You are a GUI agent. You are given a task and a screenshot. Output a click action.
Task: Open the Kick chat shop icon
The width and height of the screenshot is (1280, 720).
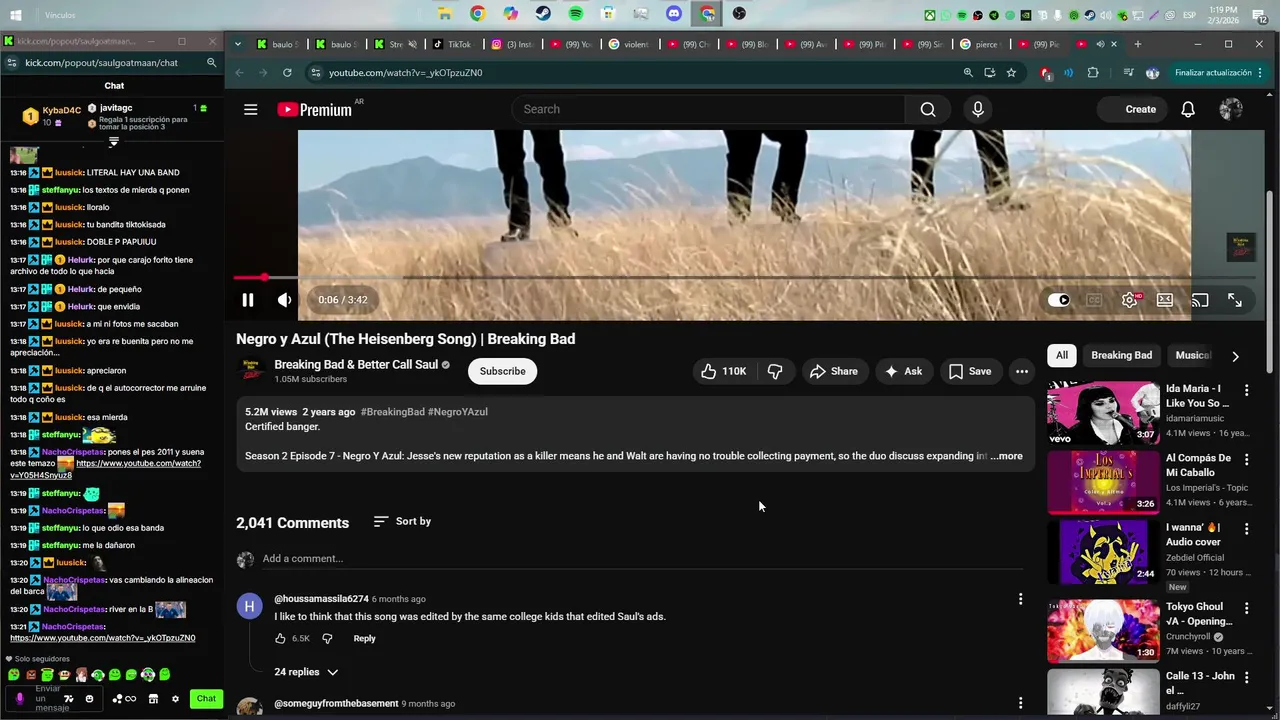pyautogui.click(x=153, y=699)
